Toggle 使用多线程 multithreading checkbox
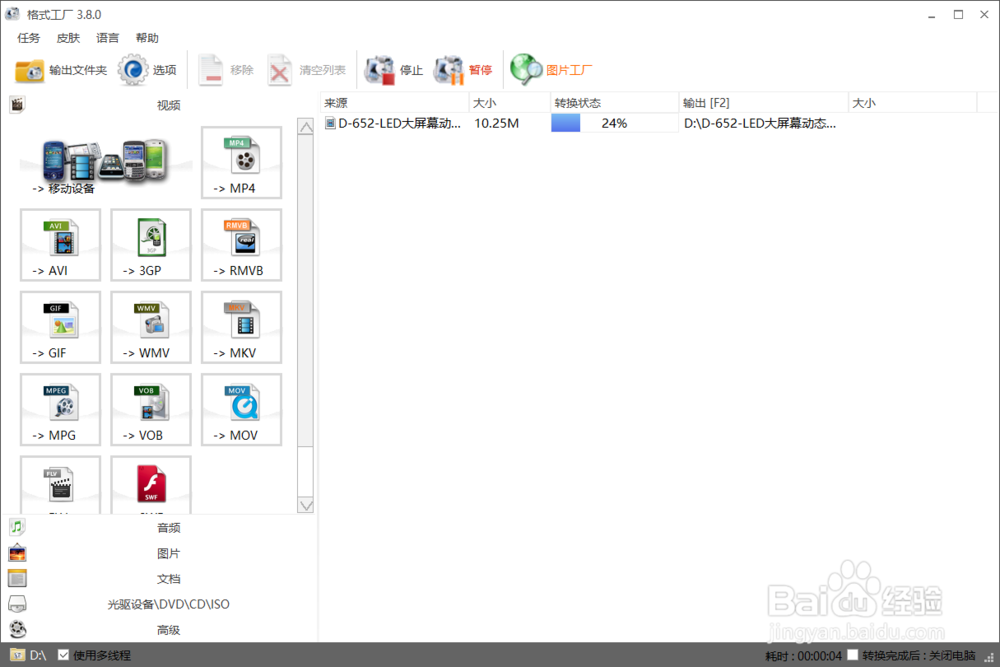Image resolution: width=1000 pixels, height=667 pixels. (x=63, y=655)
